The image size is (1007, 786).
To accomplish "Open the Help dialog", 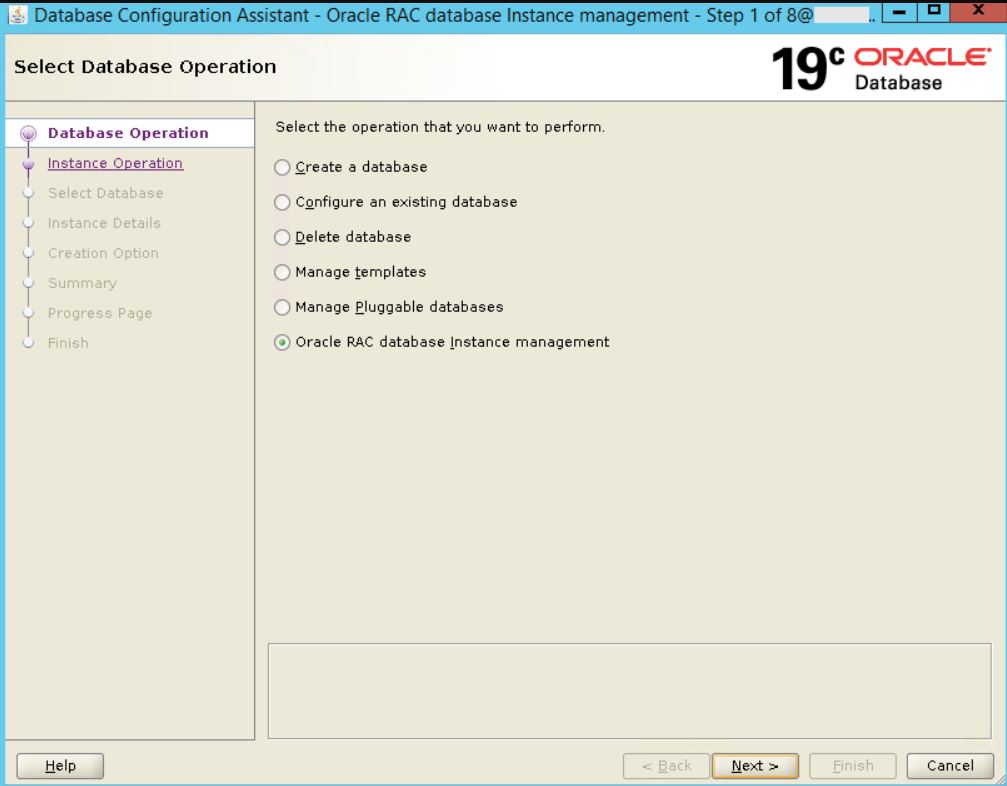I will tap(60, 765).
